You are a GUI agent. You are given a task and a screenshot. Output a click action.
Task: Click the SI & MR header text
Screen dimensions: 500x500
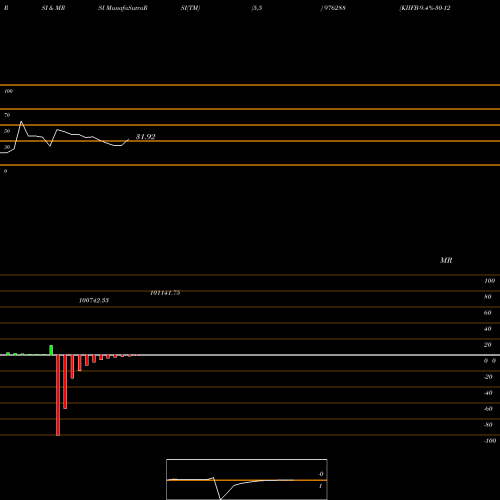point(53,8)
